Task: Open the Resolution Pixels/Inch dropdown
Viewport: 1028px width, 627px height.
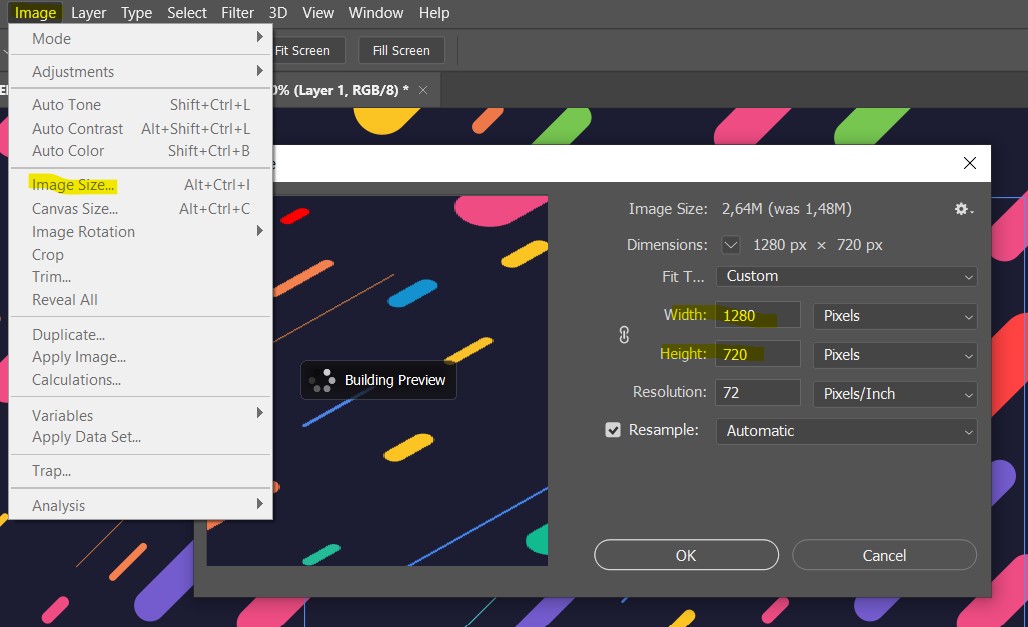Action: coord(895,394)
